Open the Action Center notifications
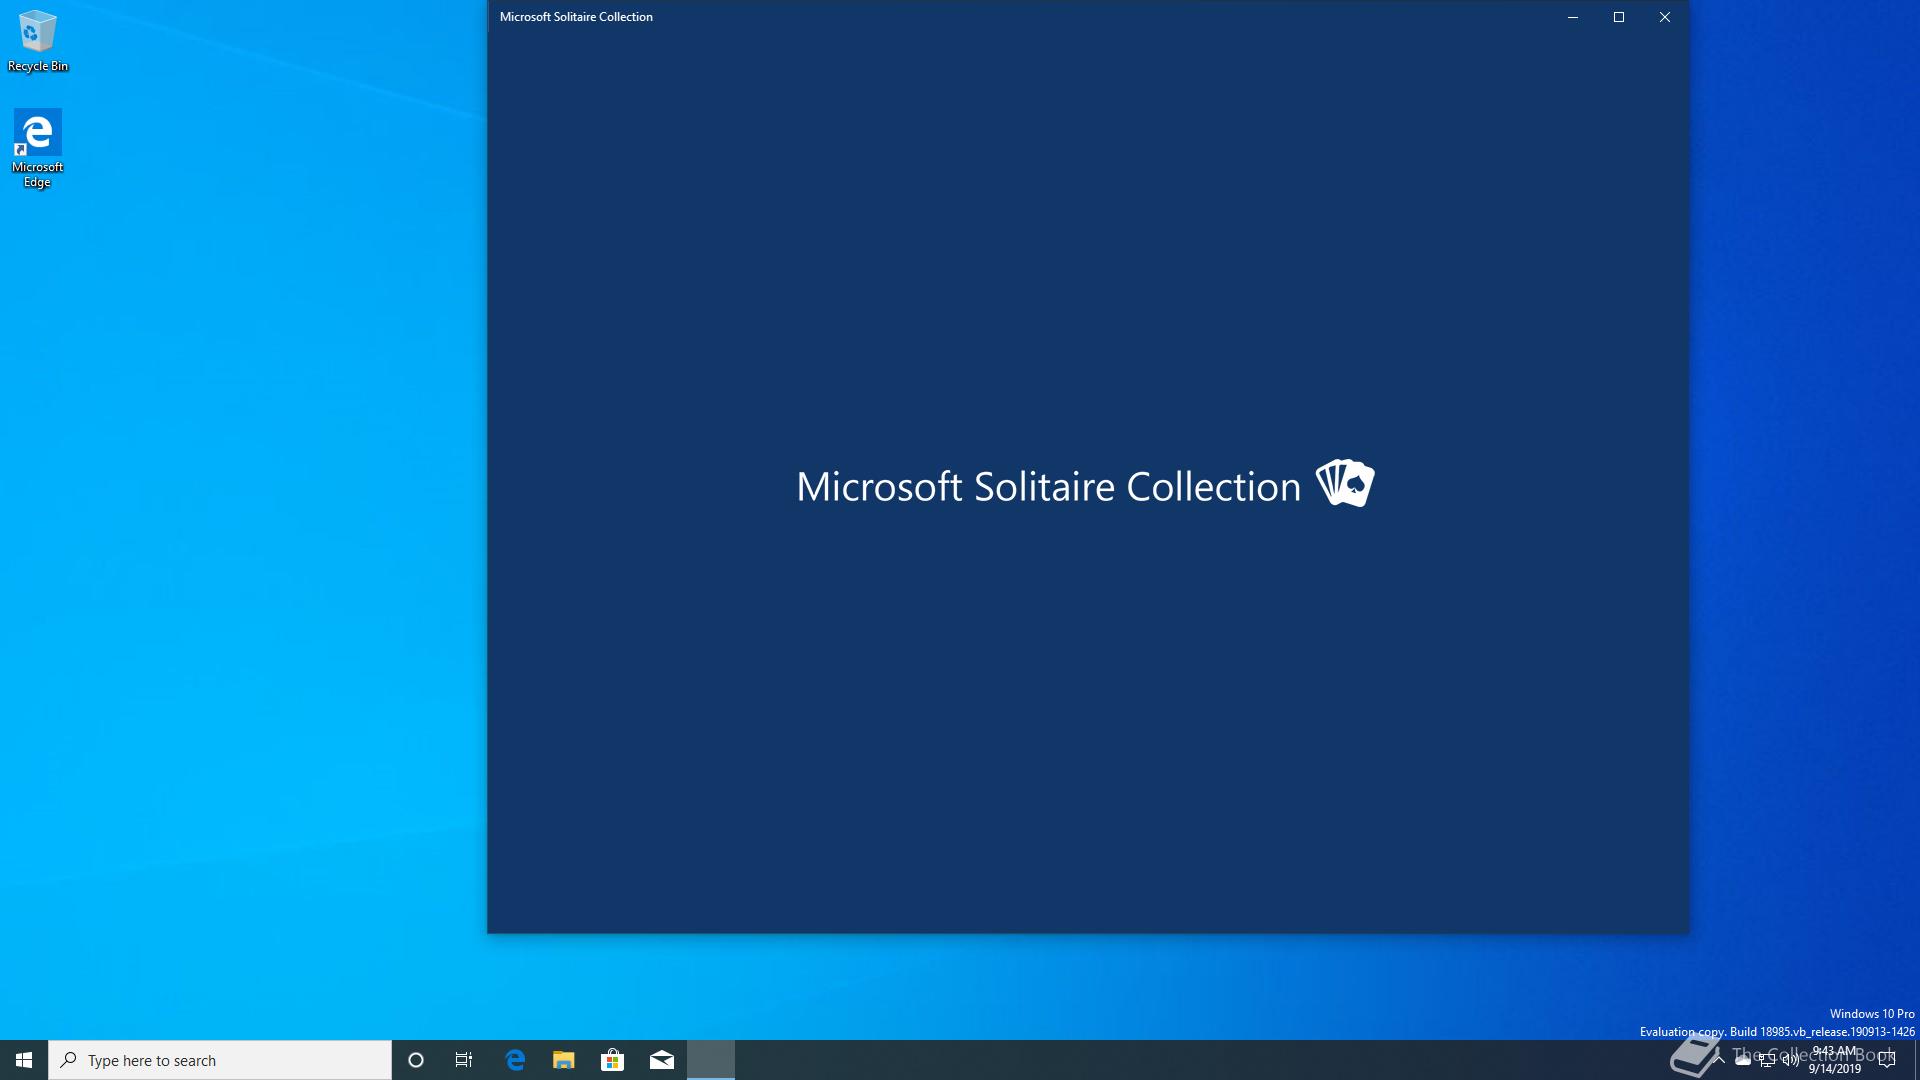The height and width of the screenshot is (1080, 1920). [x=1887, y=1060]
